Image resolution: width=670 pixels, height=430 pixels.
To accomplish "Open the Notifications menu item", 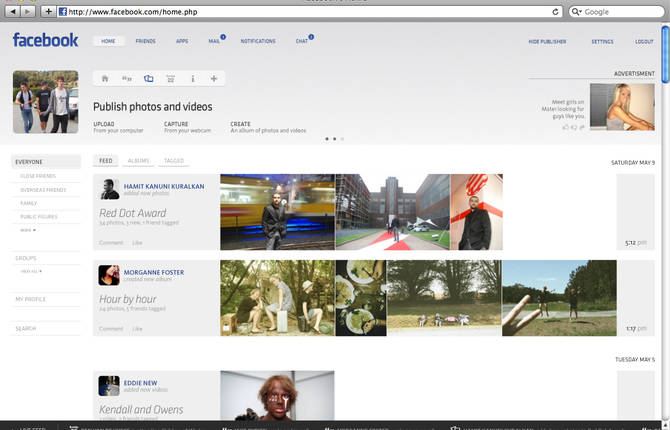I will pos(258,41).
